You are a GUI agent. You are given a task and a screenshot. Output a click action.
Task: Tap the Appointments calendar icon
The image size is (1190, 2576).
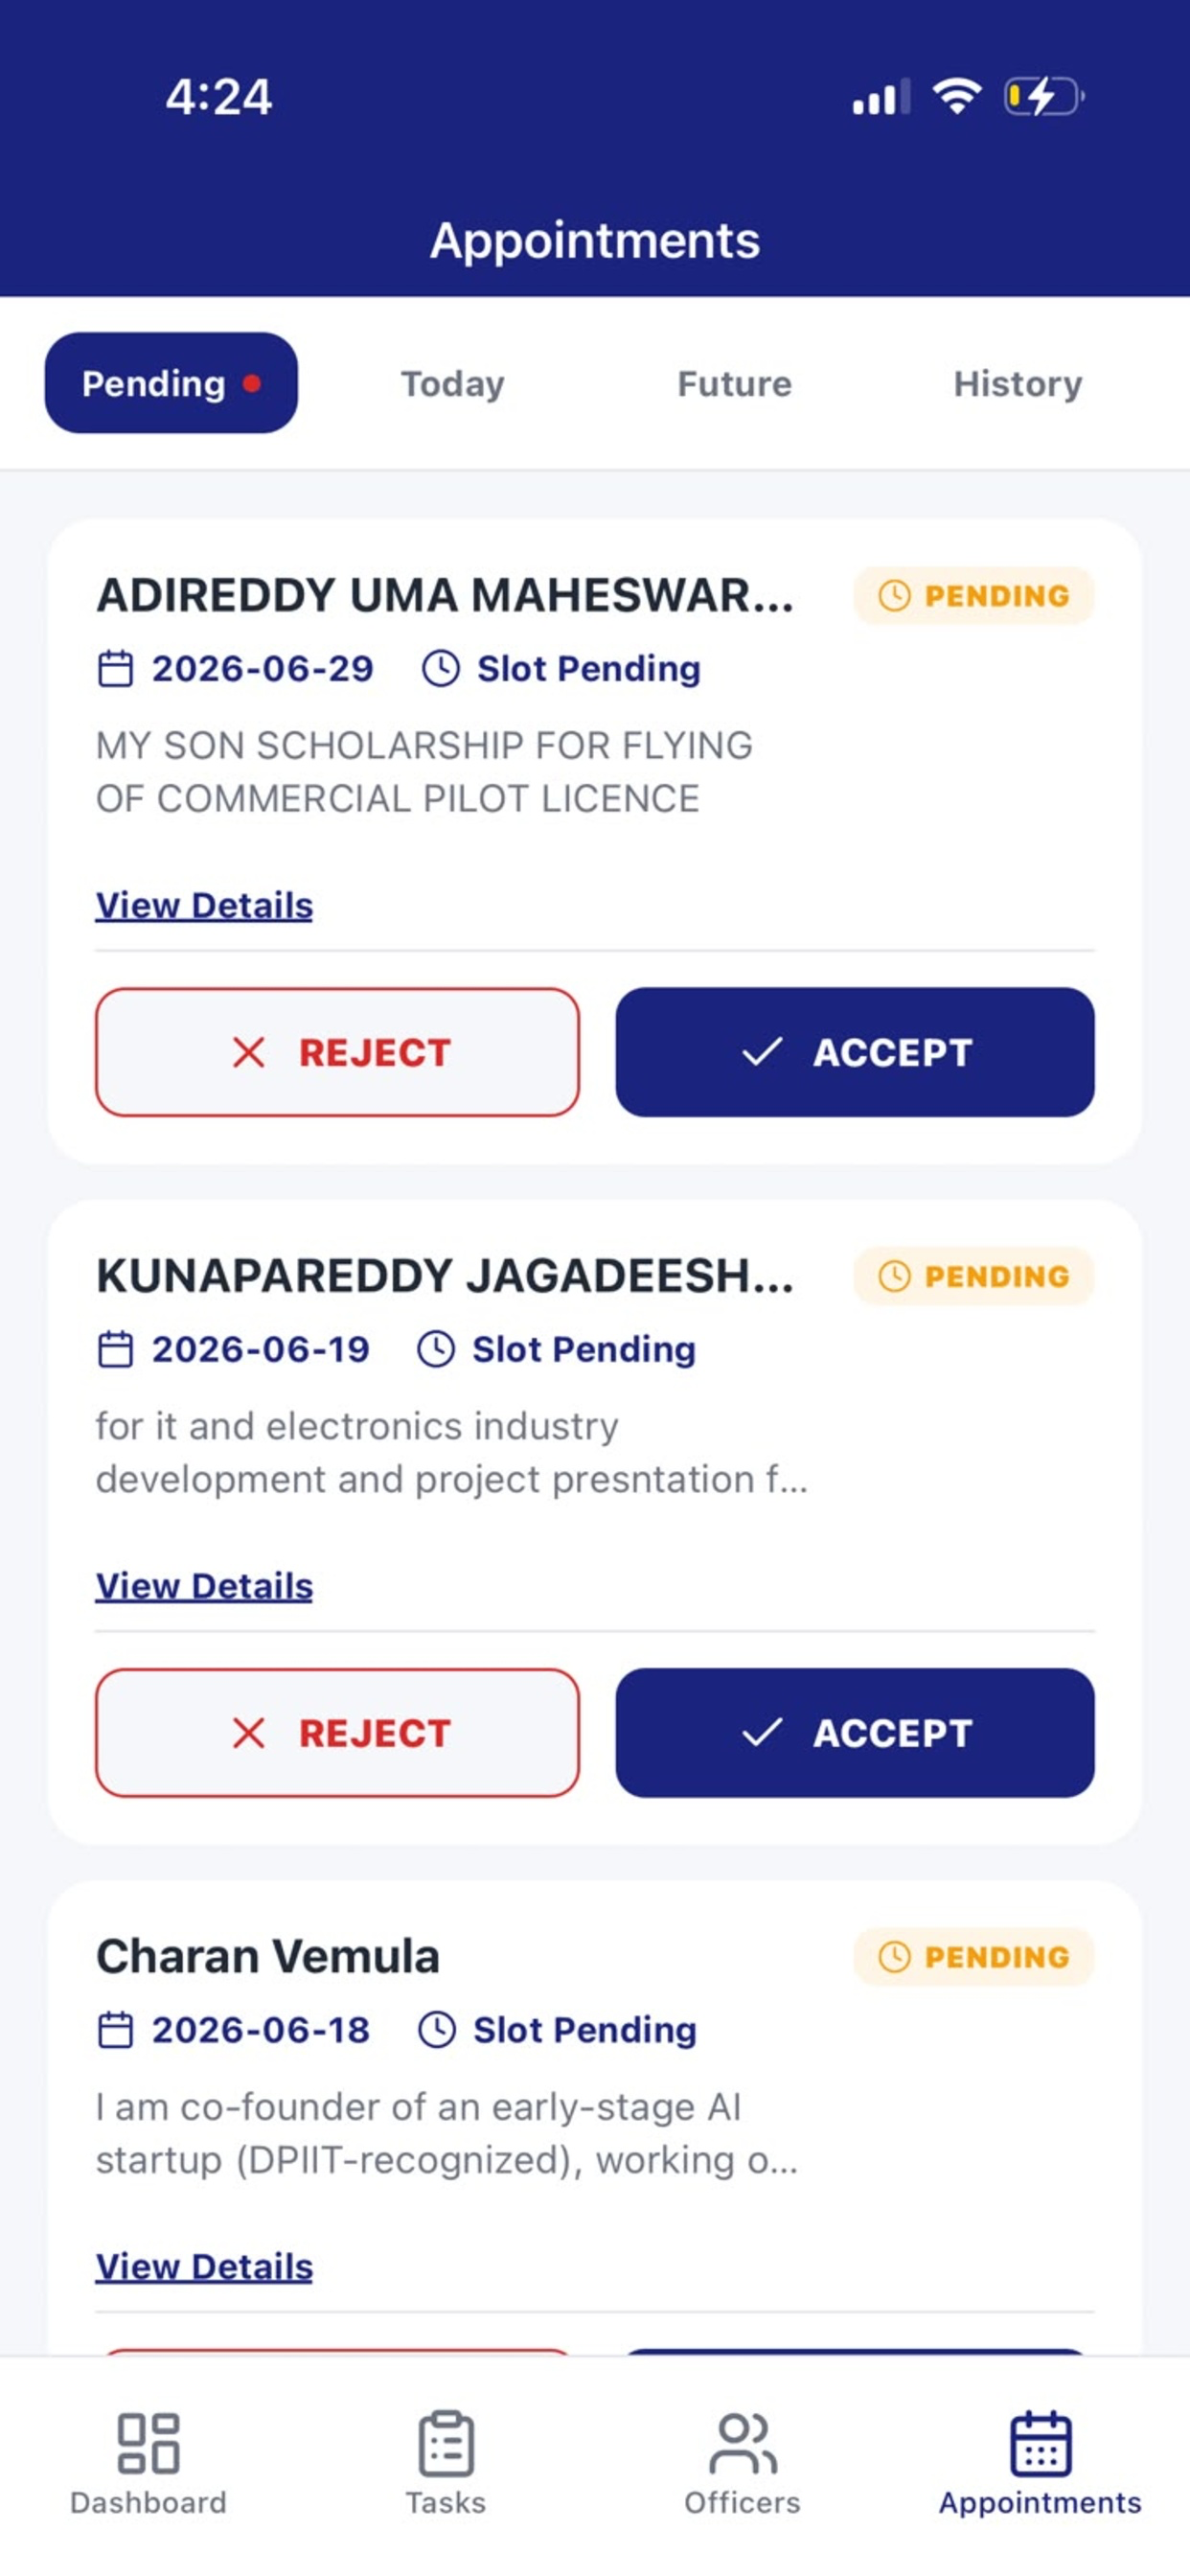[x=1040, y=2442]
